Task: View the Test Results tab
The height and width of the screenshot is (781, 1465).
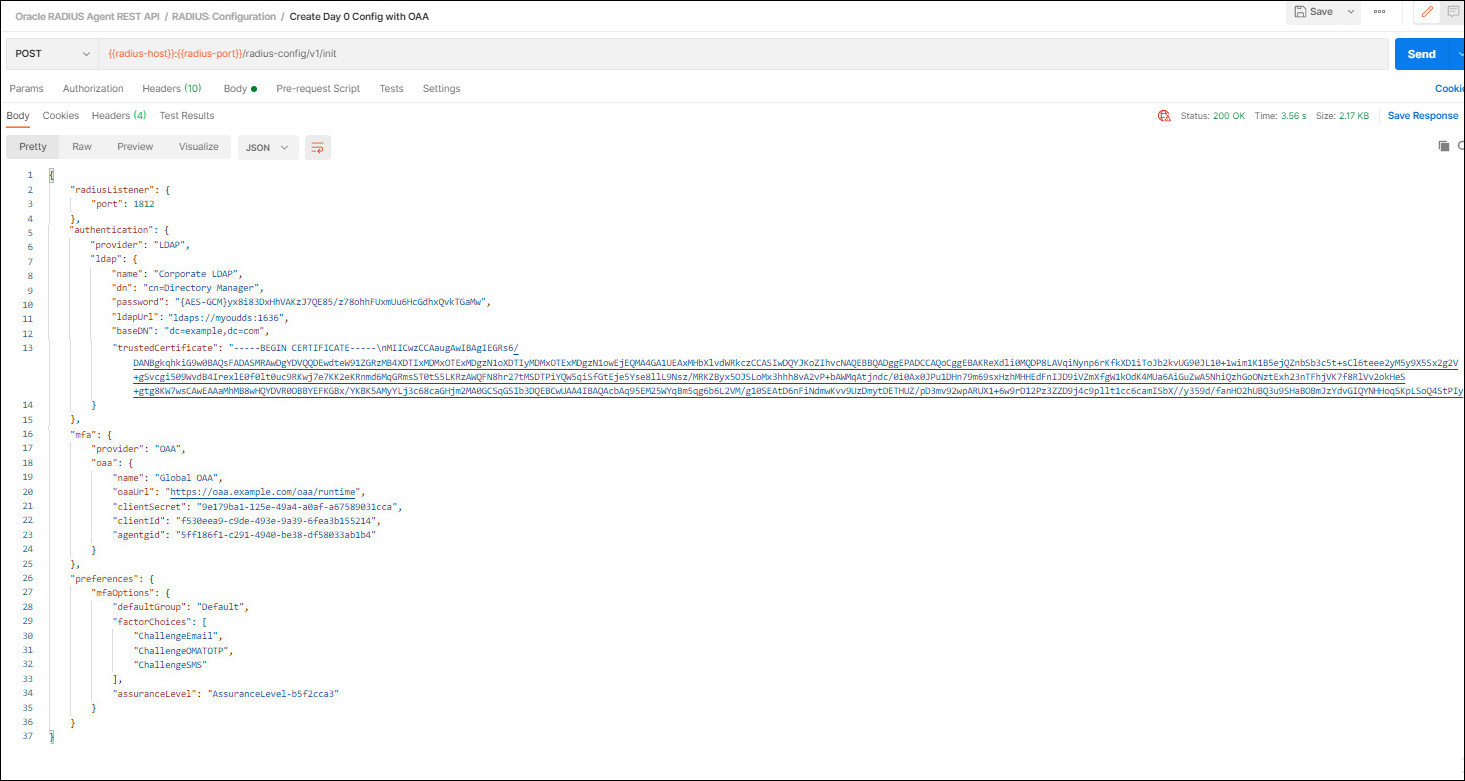Action: point(187,116)
